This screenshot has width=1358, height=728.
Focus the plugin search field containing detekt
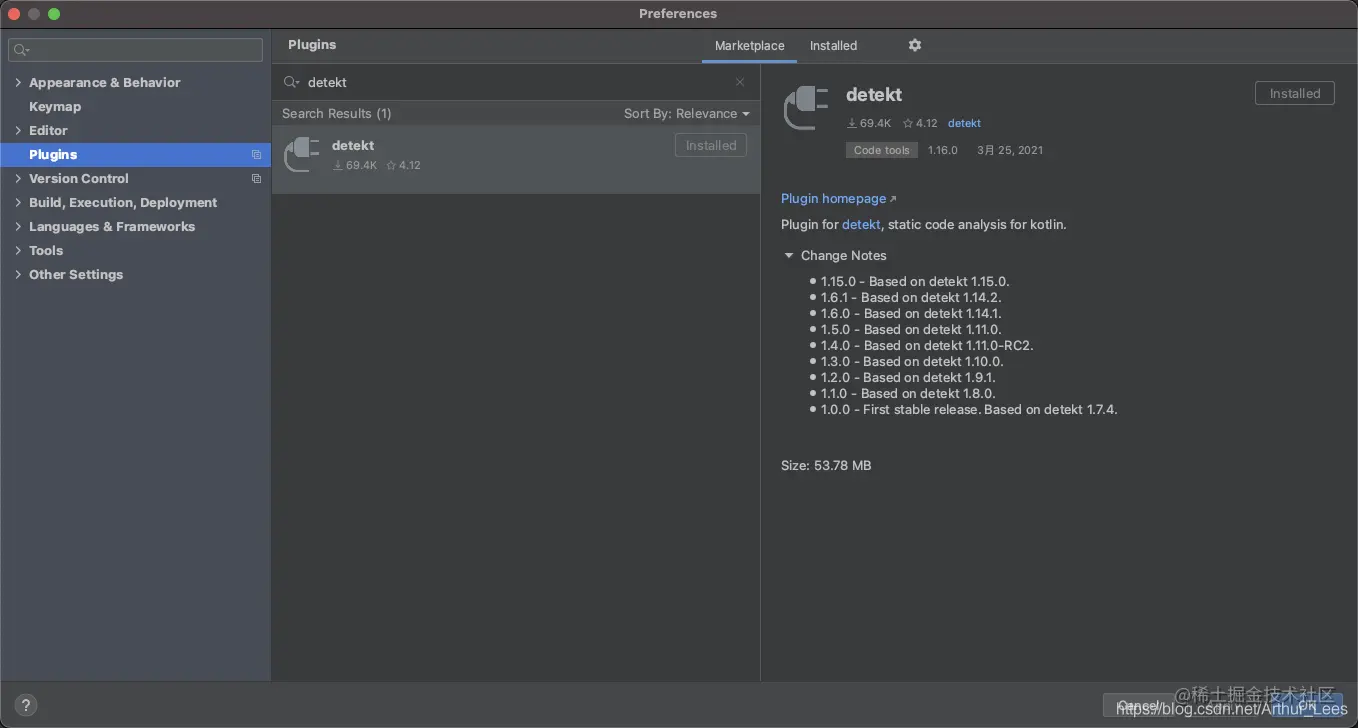(515, 82)
